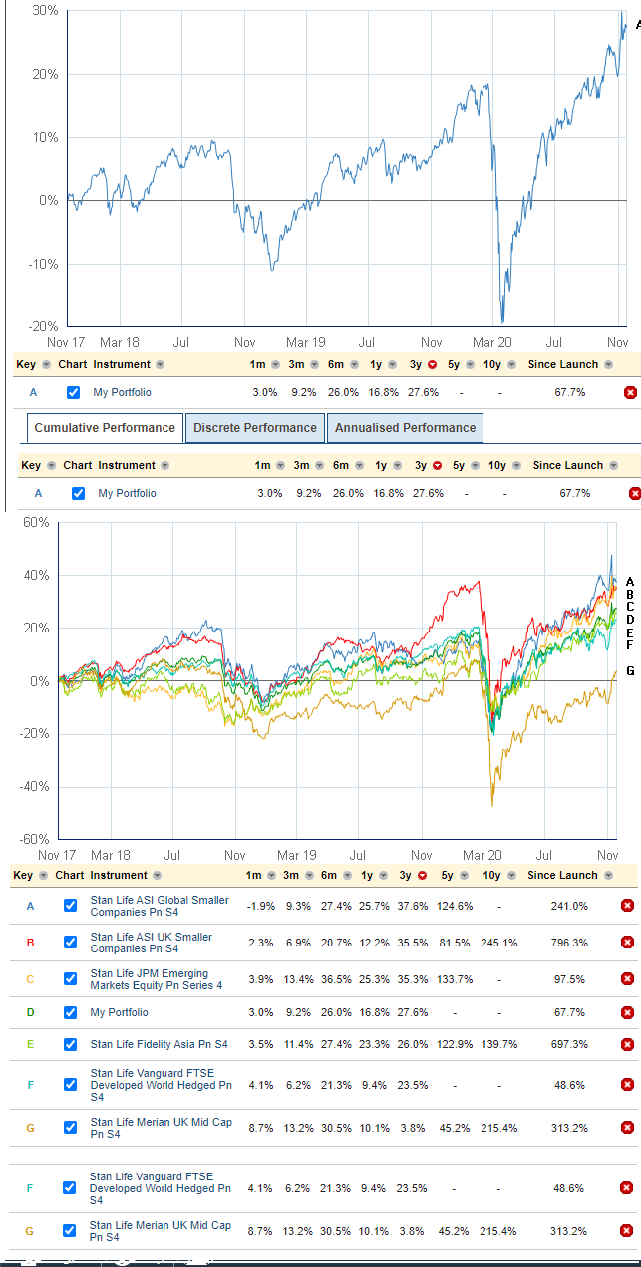Delete the JPM Emerging Markets Equity fund row

point(627,980)
